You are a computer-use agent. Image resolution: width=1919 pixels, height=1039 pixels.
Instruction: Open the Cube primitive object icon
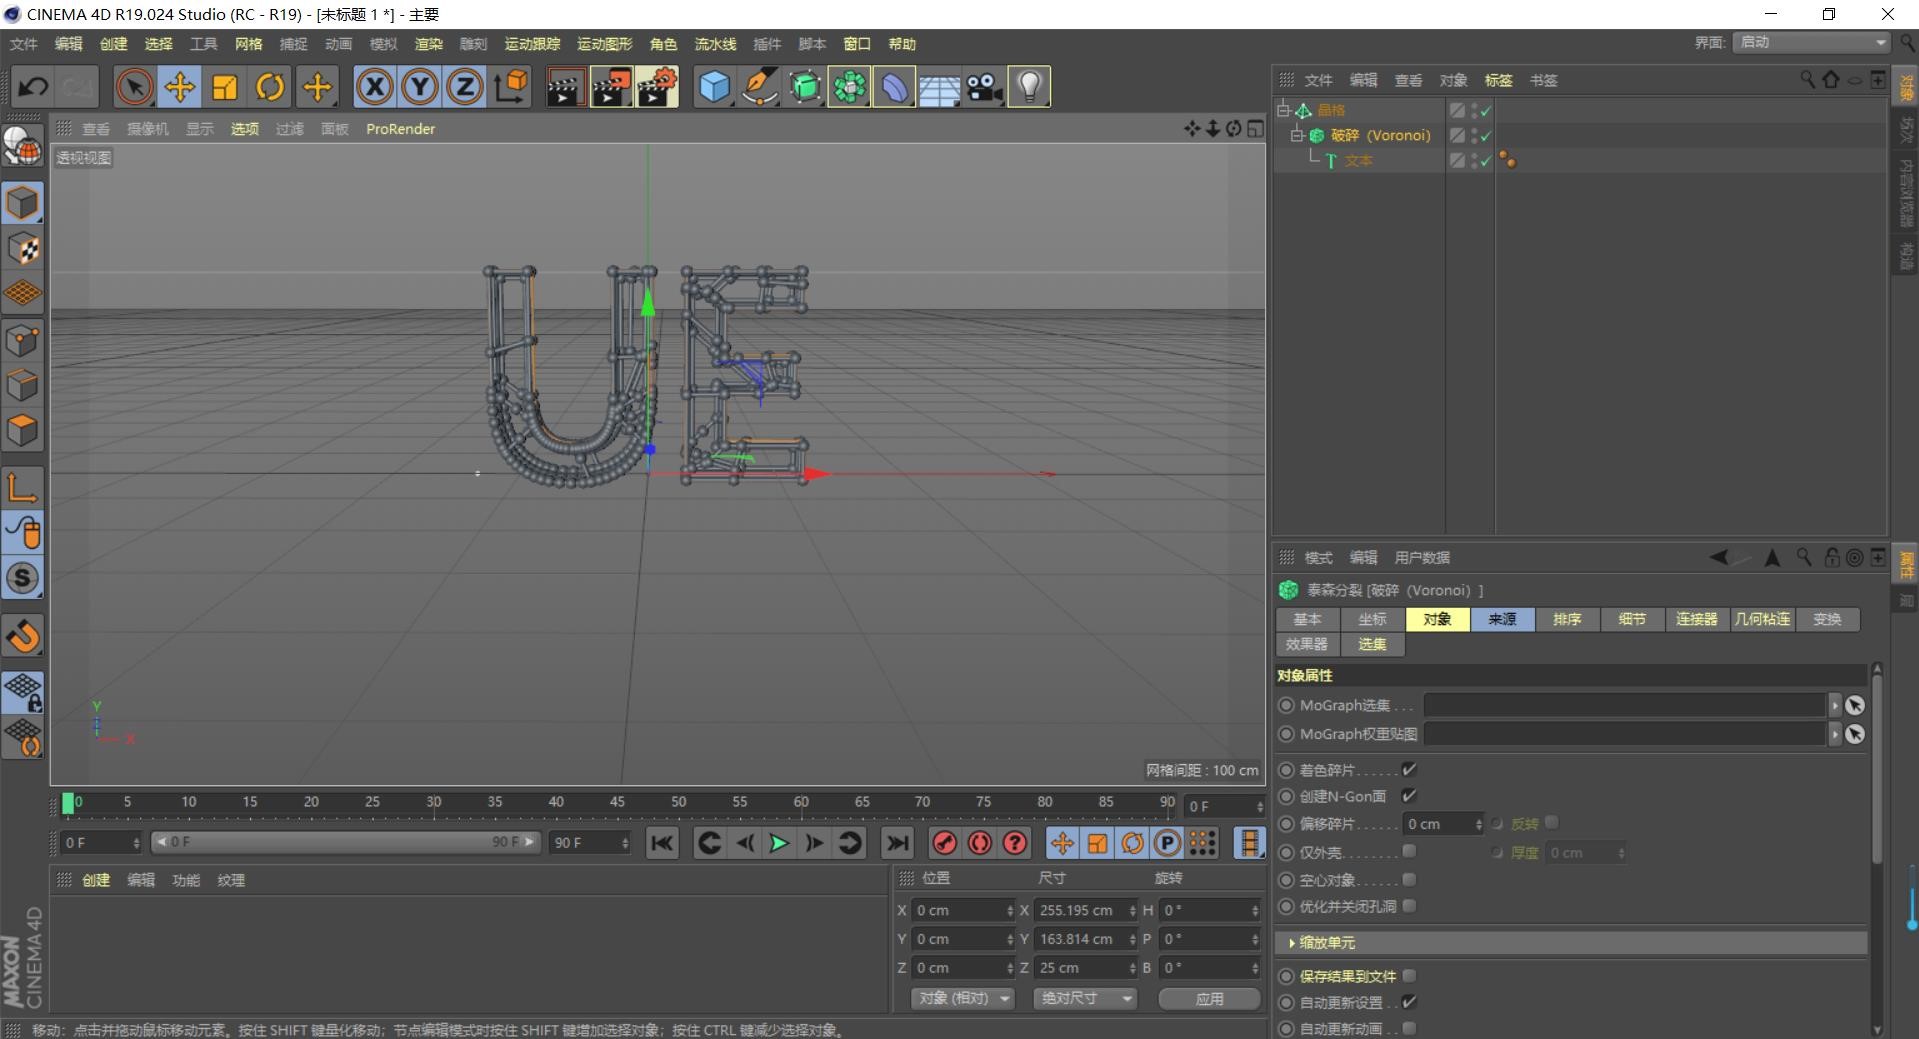click(714, 87)
